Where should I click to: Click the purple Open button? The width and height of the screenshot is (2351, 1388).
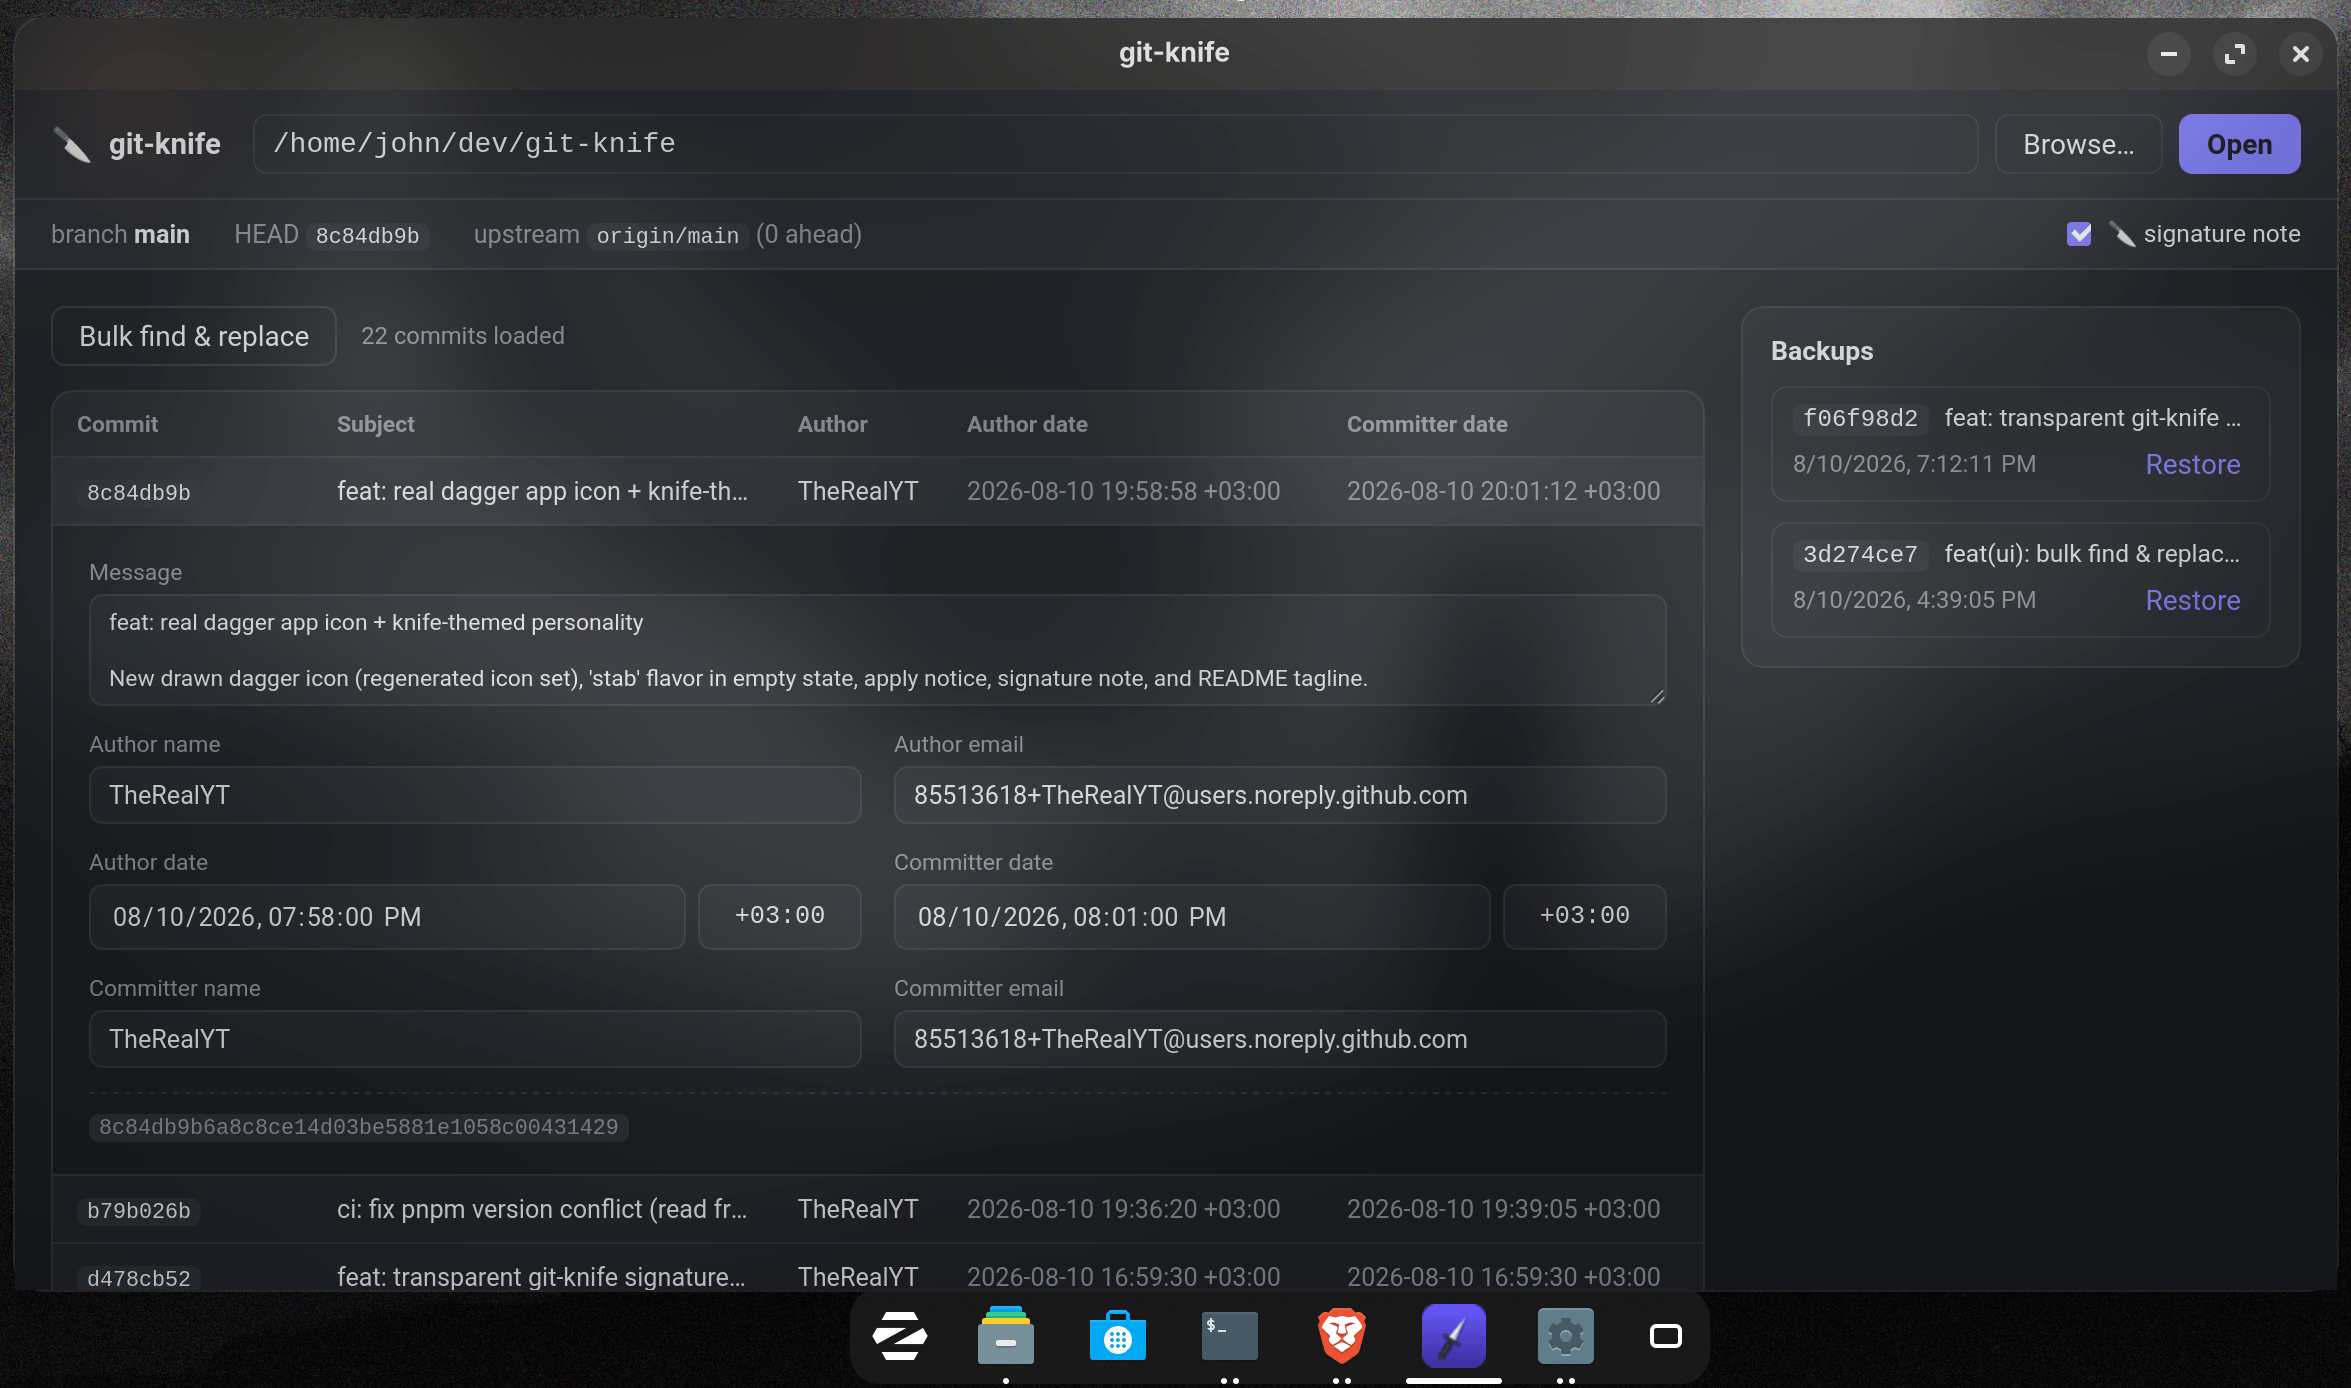2240,144
